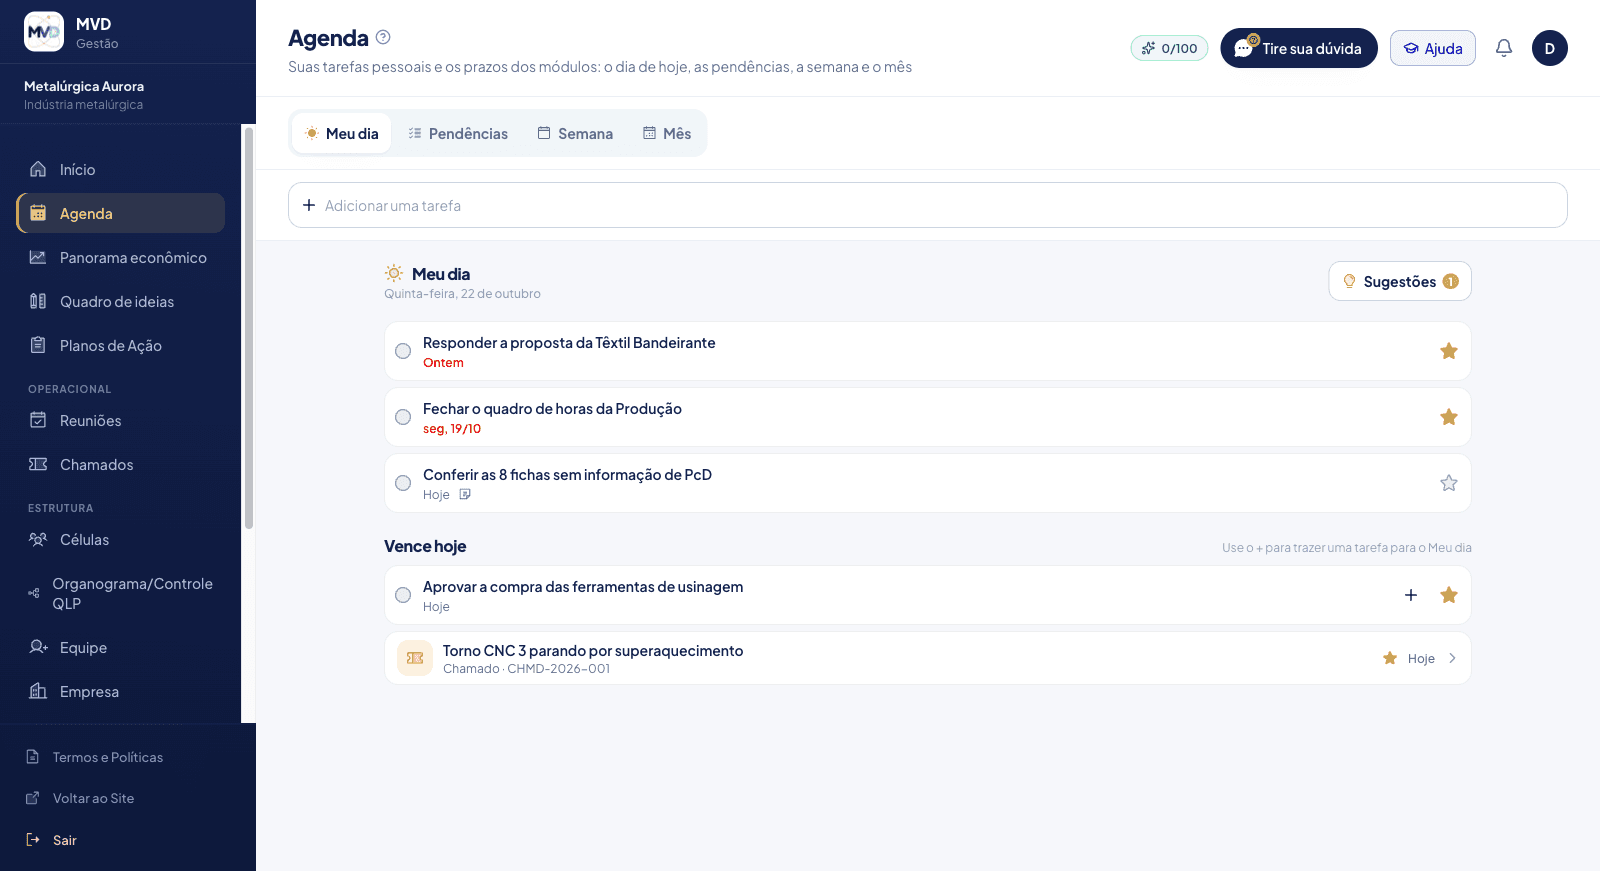Click the Chamado ticket icon for Torno CNC 3
The height and width of the screenshot is (871, 1600).
[415, 658]
